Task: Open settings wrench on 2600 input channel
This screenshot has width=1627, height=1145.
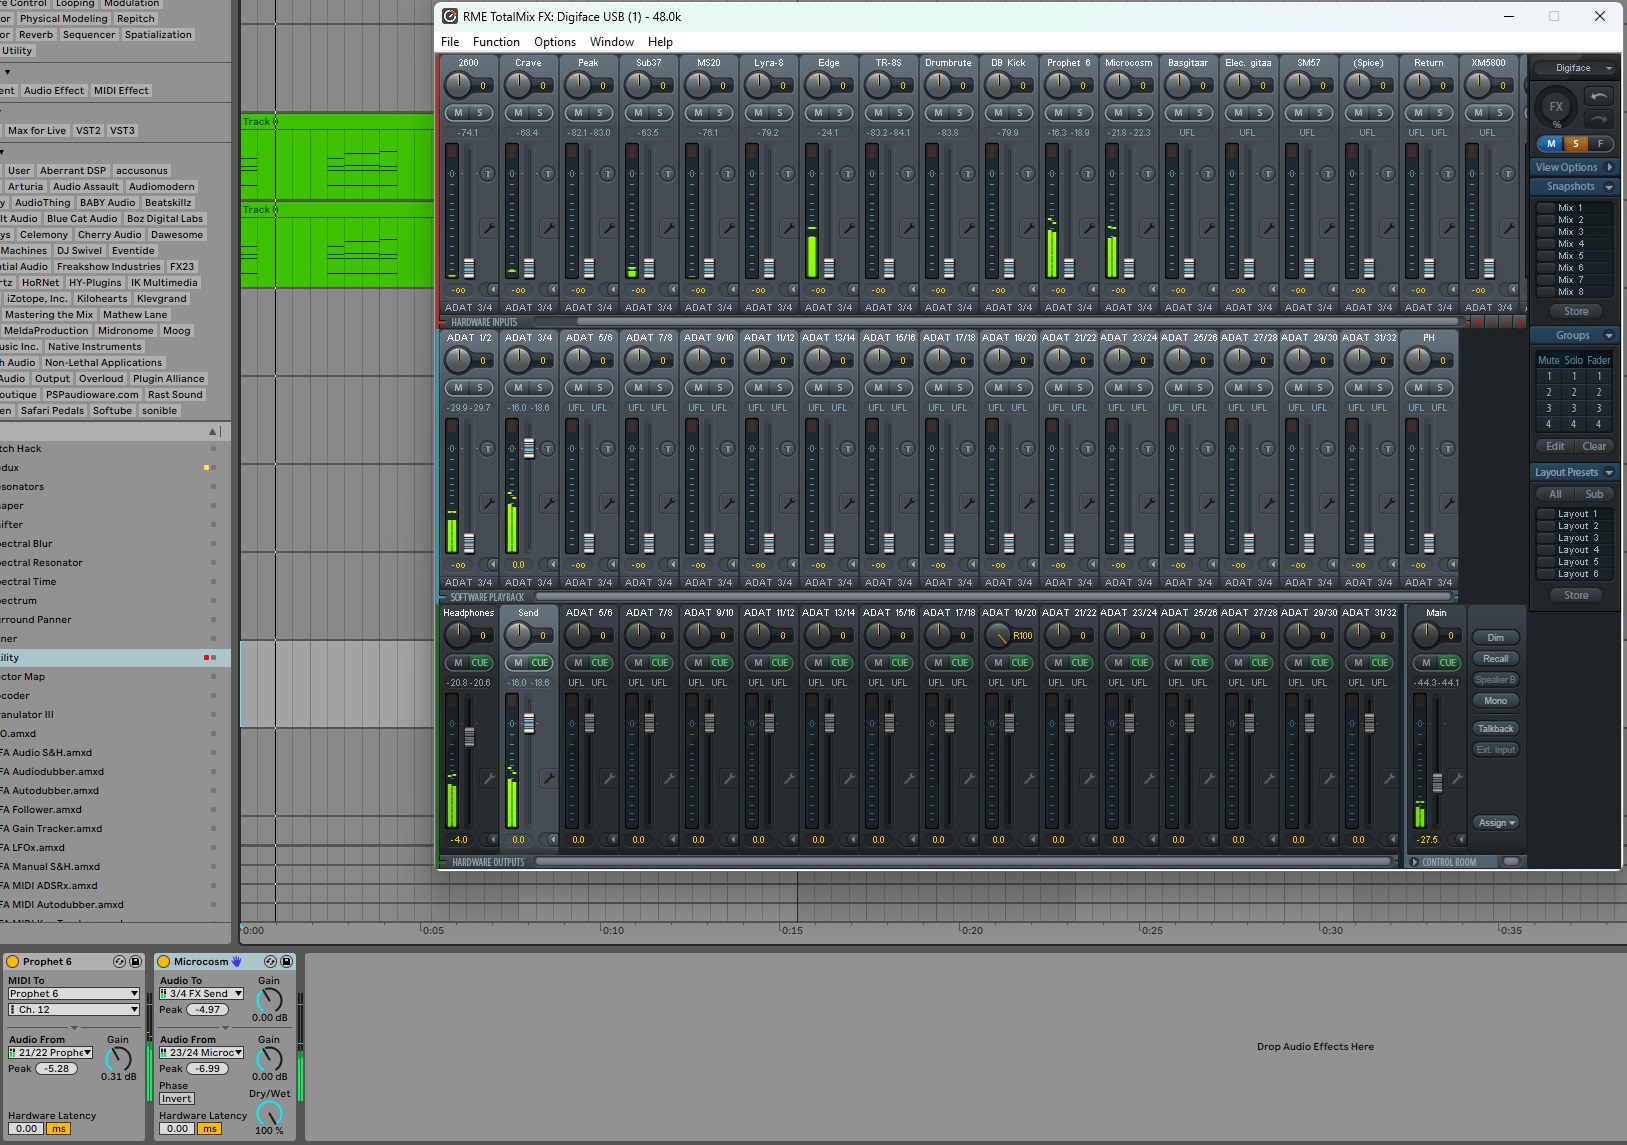Action: (x=488, y=229)
